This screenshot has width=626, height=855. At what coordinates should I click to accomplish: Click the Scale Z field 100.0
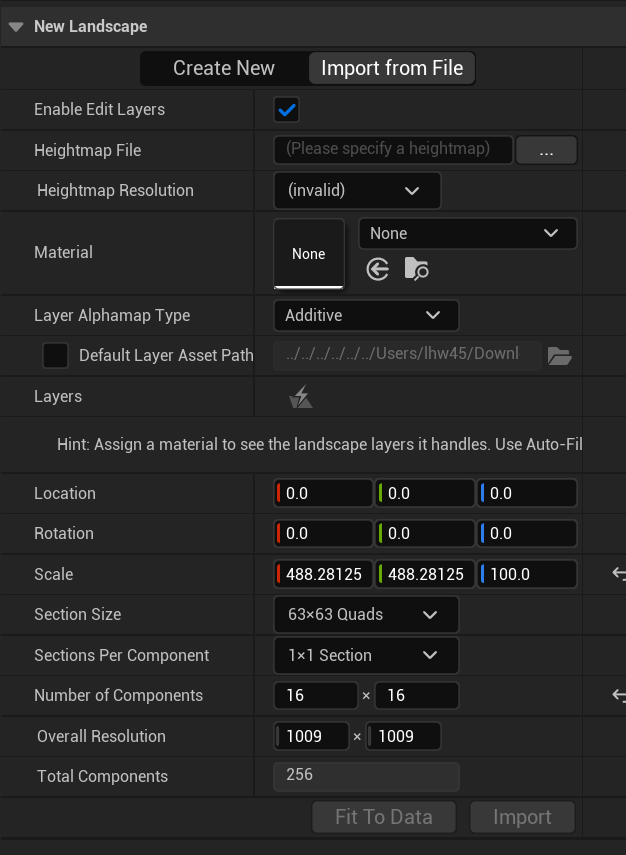(x=527, y=574)
